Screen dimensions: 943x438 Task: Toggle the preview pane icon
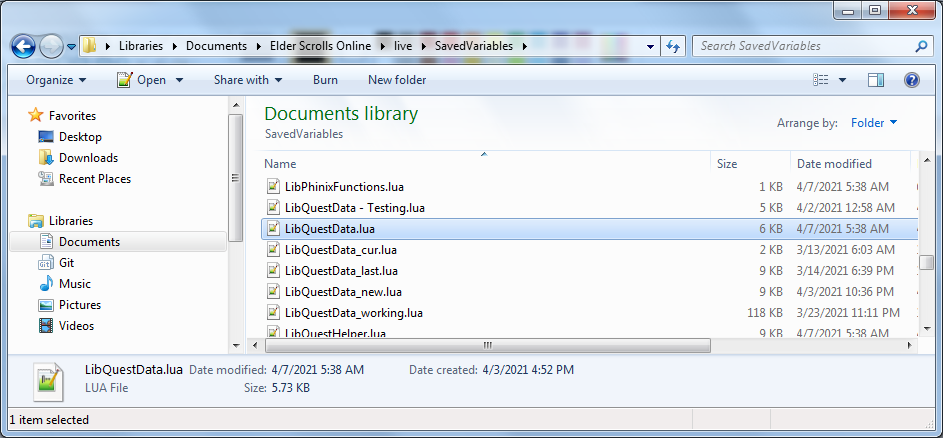pyautogui.click(x=876, y=80)
